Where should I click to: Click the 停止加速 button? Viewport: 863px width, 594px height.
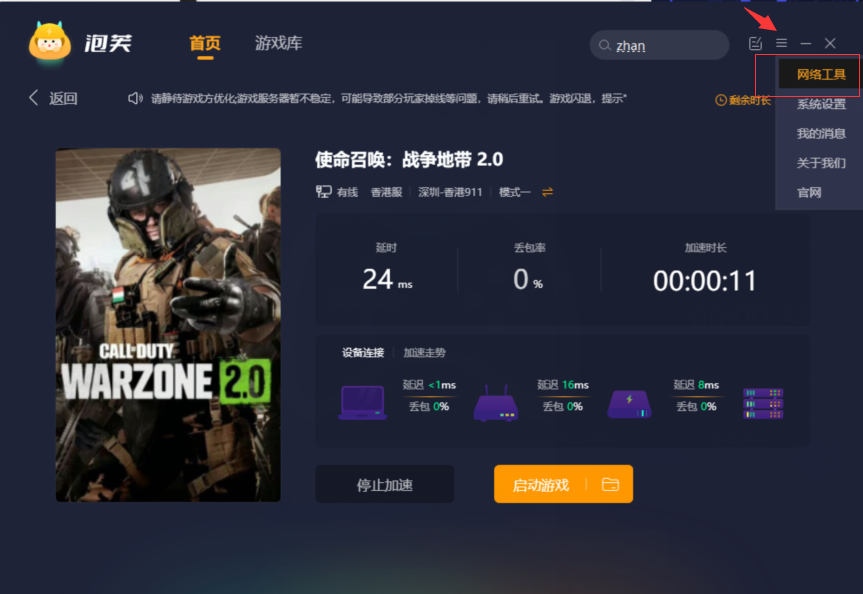coord(385,484)
